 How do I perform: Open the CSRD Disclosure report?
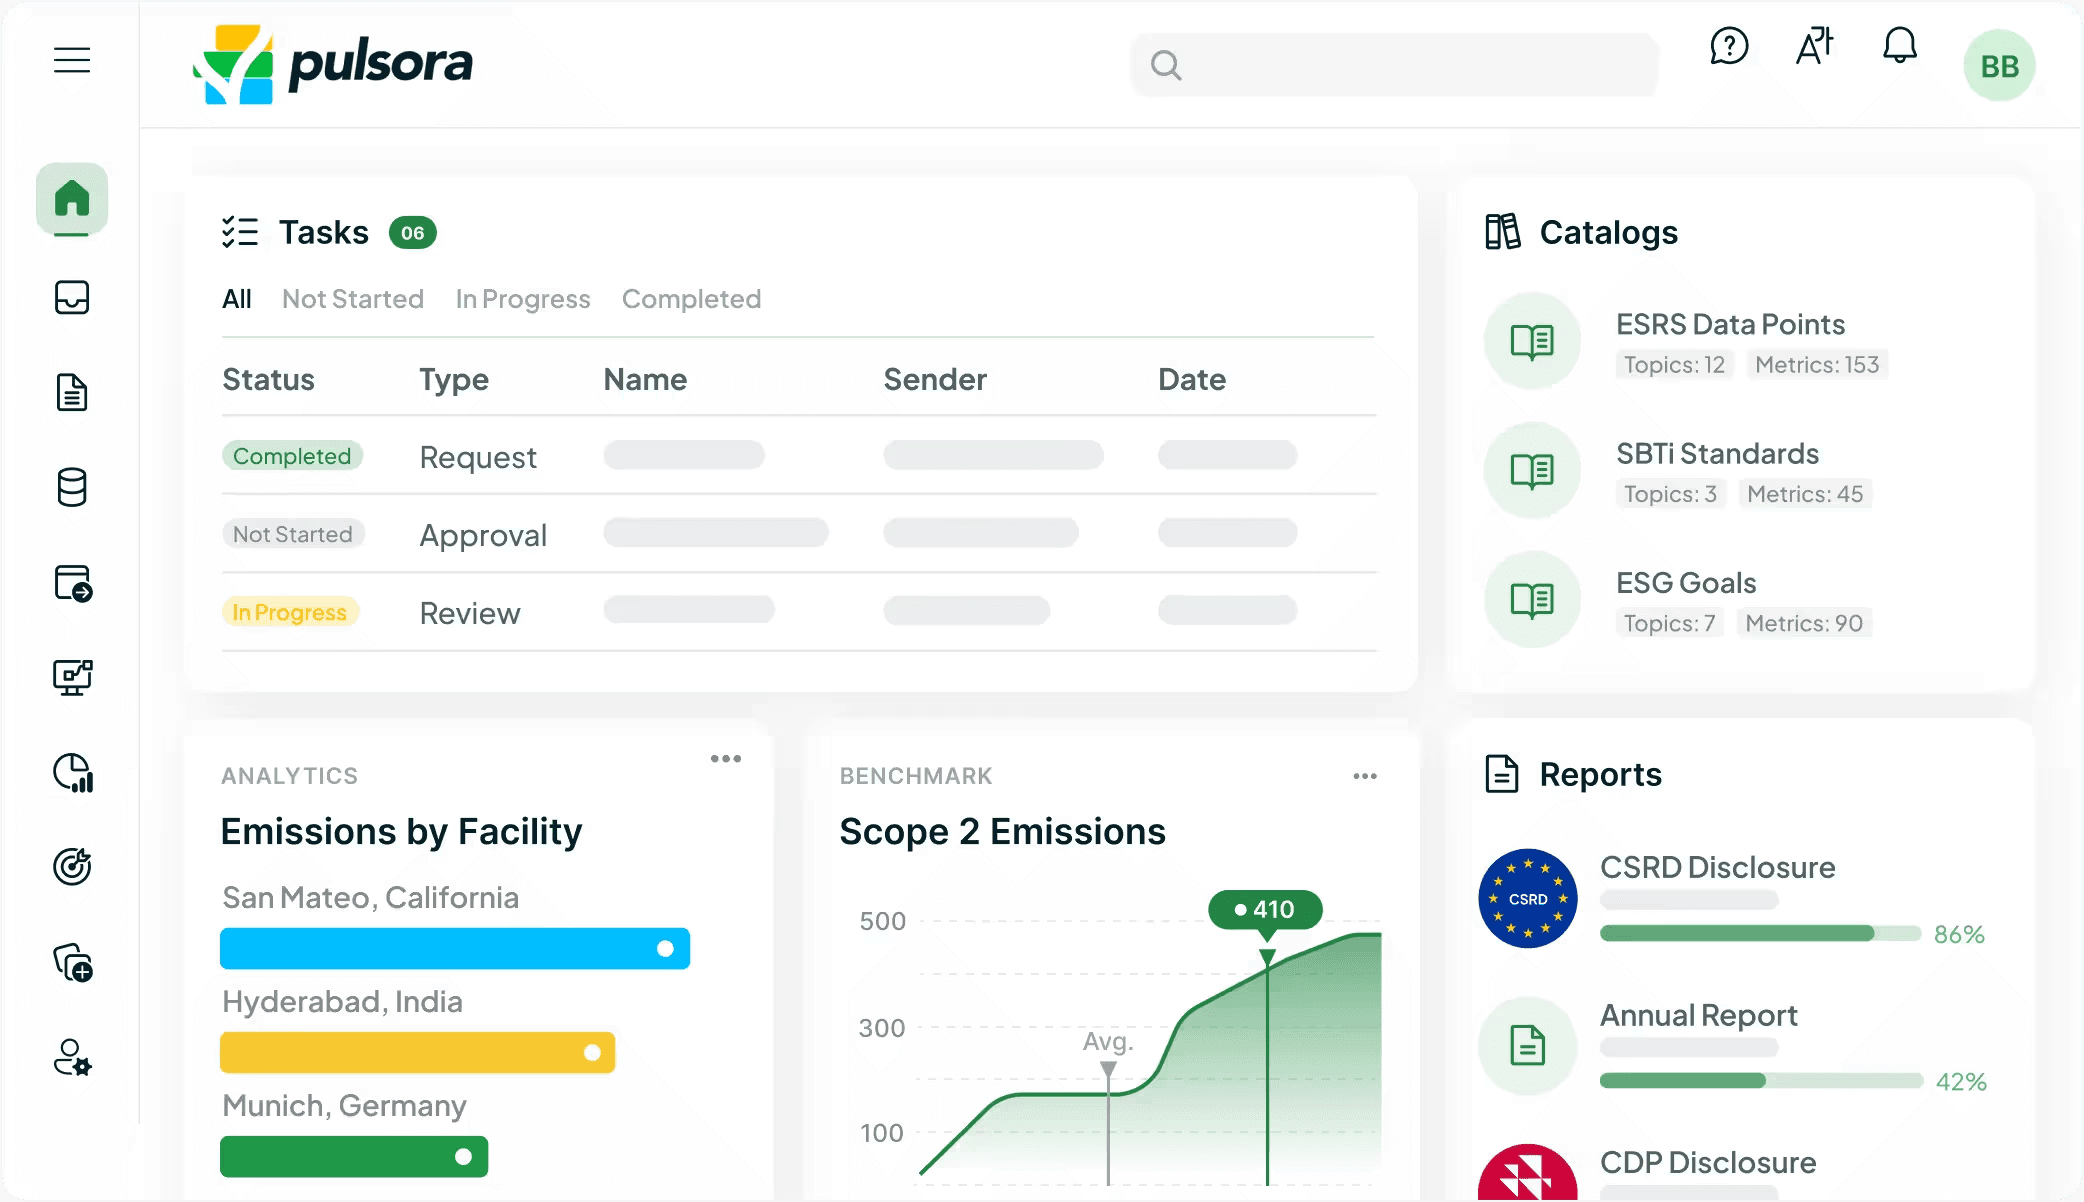1717,867
